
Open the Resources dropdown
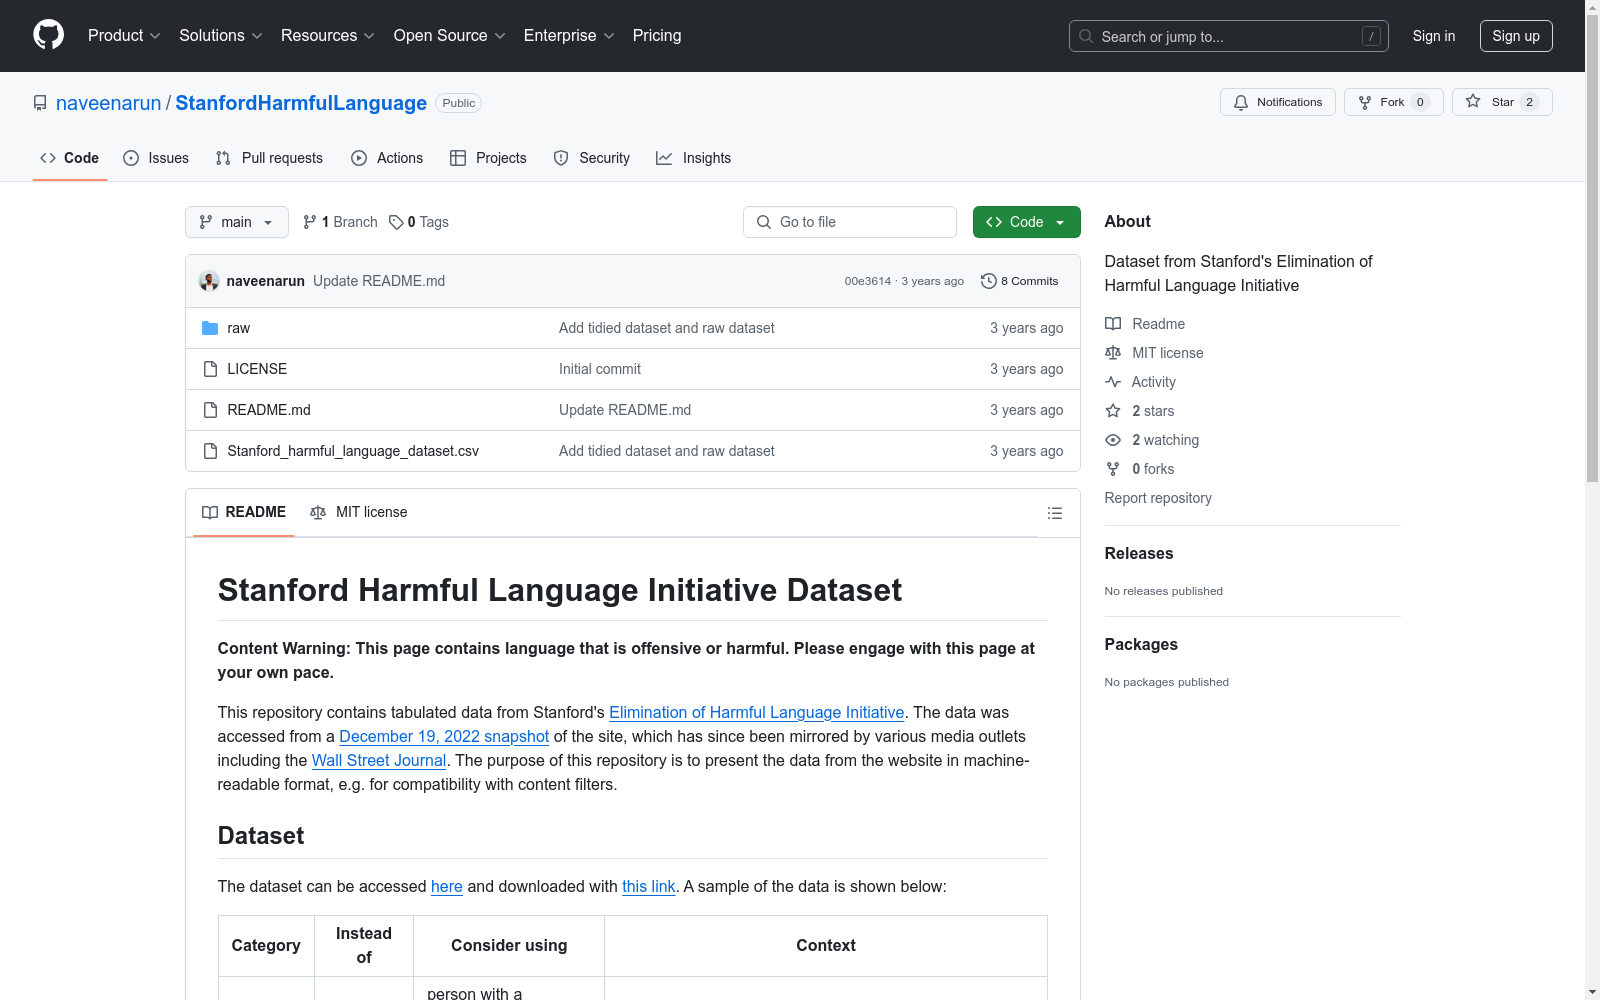(328, 36)
